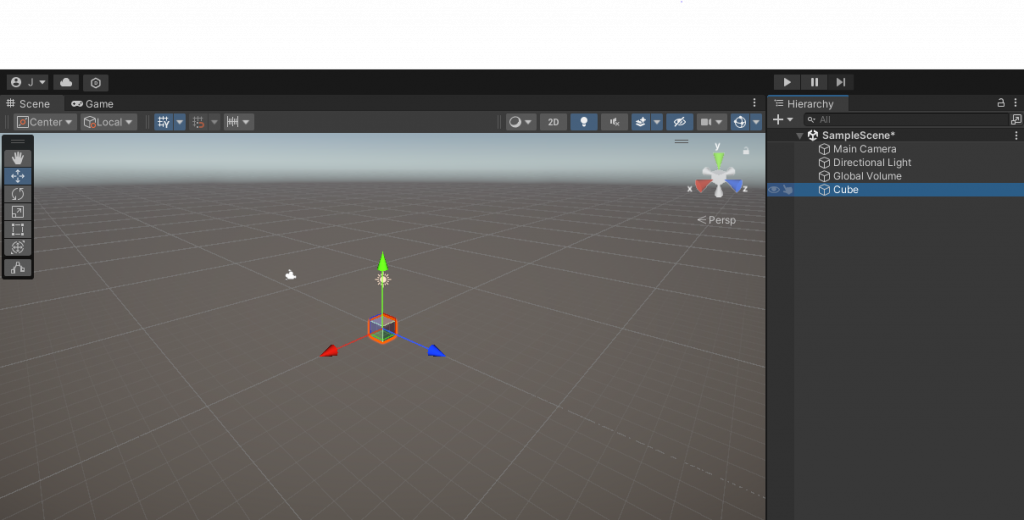Select the Move tool
This screenshot has height=520, width=1024.
(18, 176)
